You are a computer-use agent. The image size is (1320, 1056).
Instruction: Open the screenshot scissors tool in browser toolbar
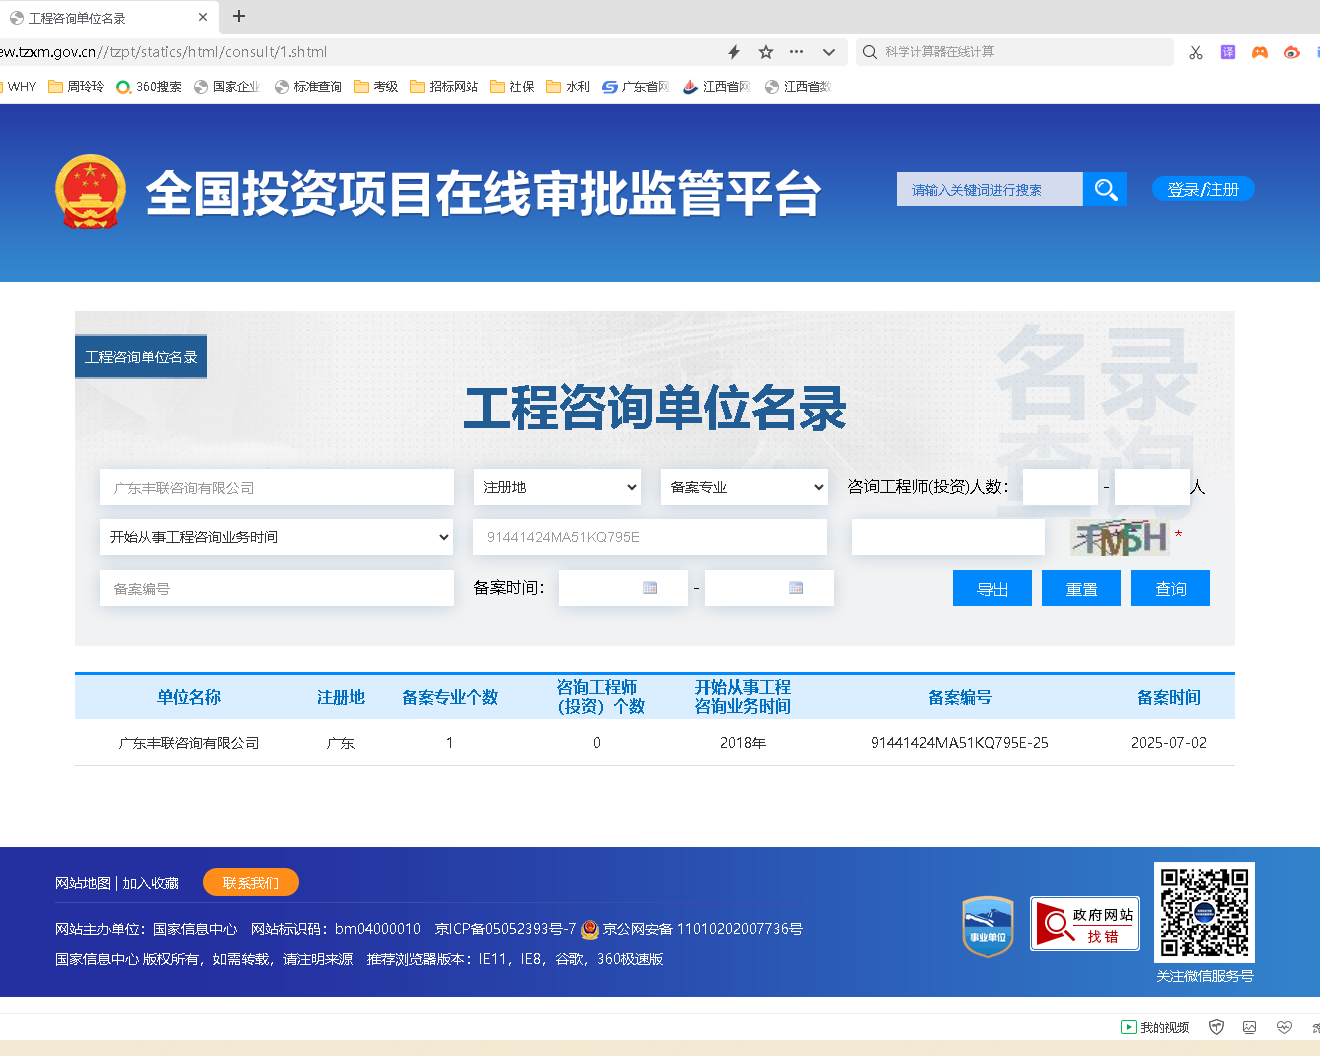[1195, 51]
